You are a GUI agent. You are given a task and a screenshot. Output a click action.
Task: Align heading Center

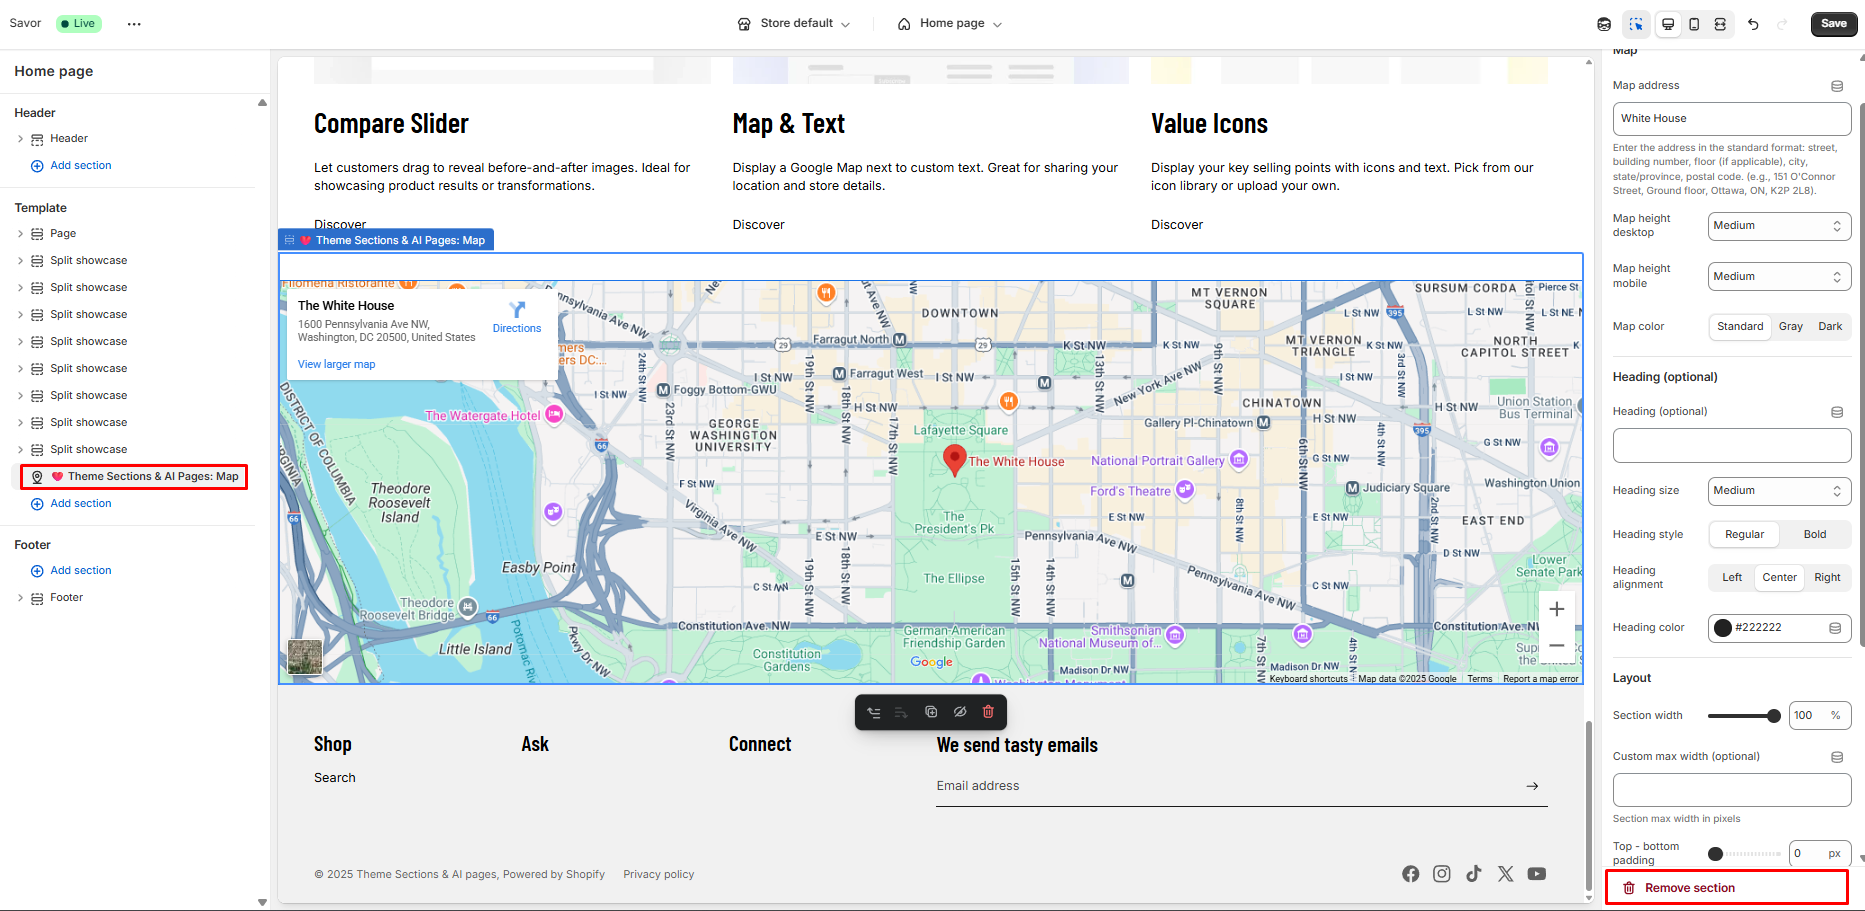coord(1780,578)
